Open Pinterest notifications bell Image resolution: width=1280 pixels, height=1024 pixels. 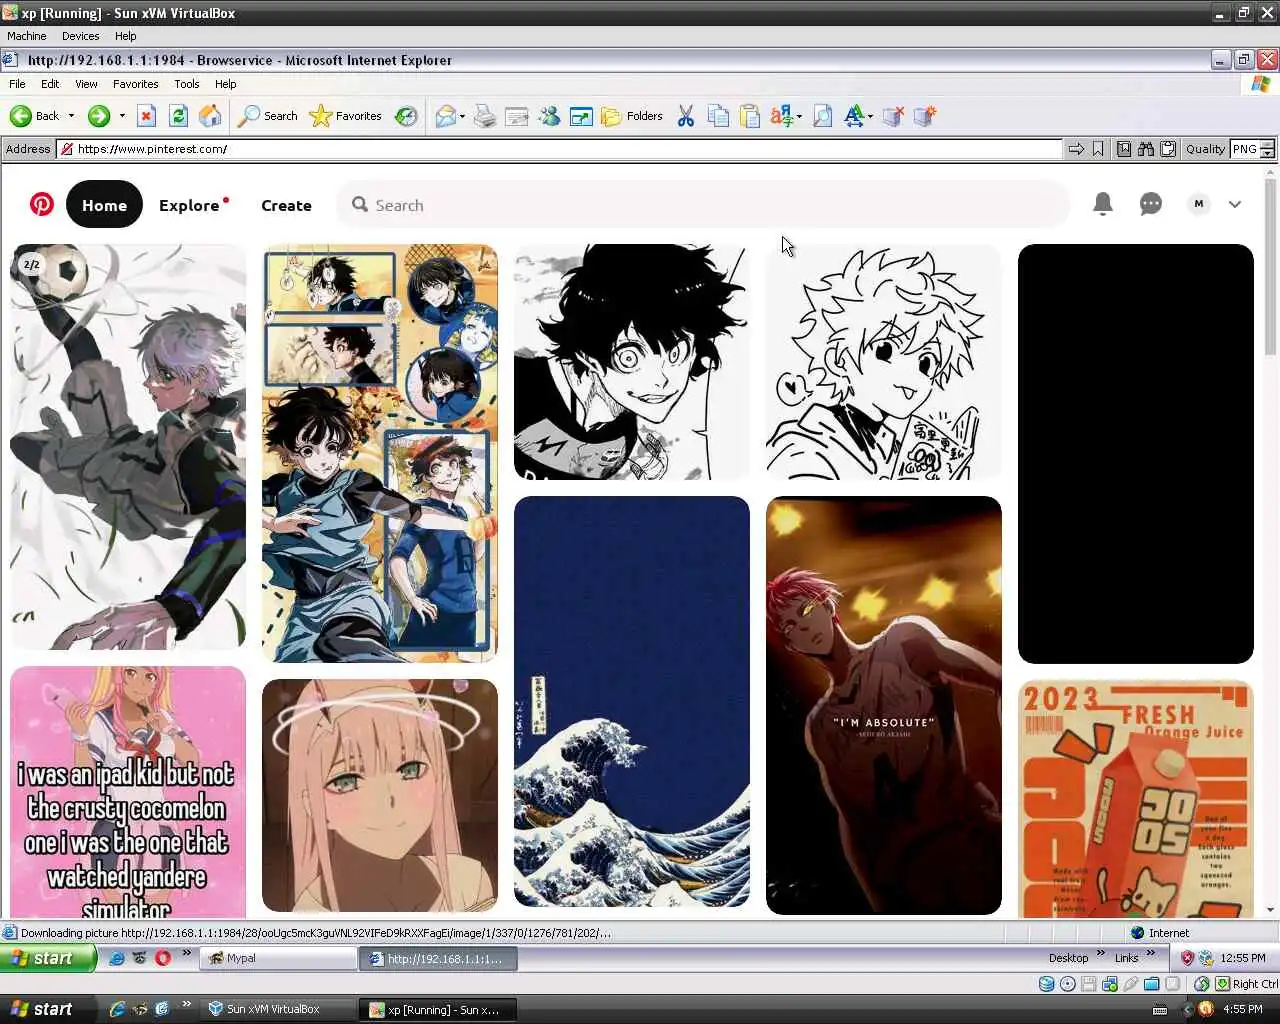(x=1103, y=204)
